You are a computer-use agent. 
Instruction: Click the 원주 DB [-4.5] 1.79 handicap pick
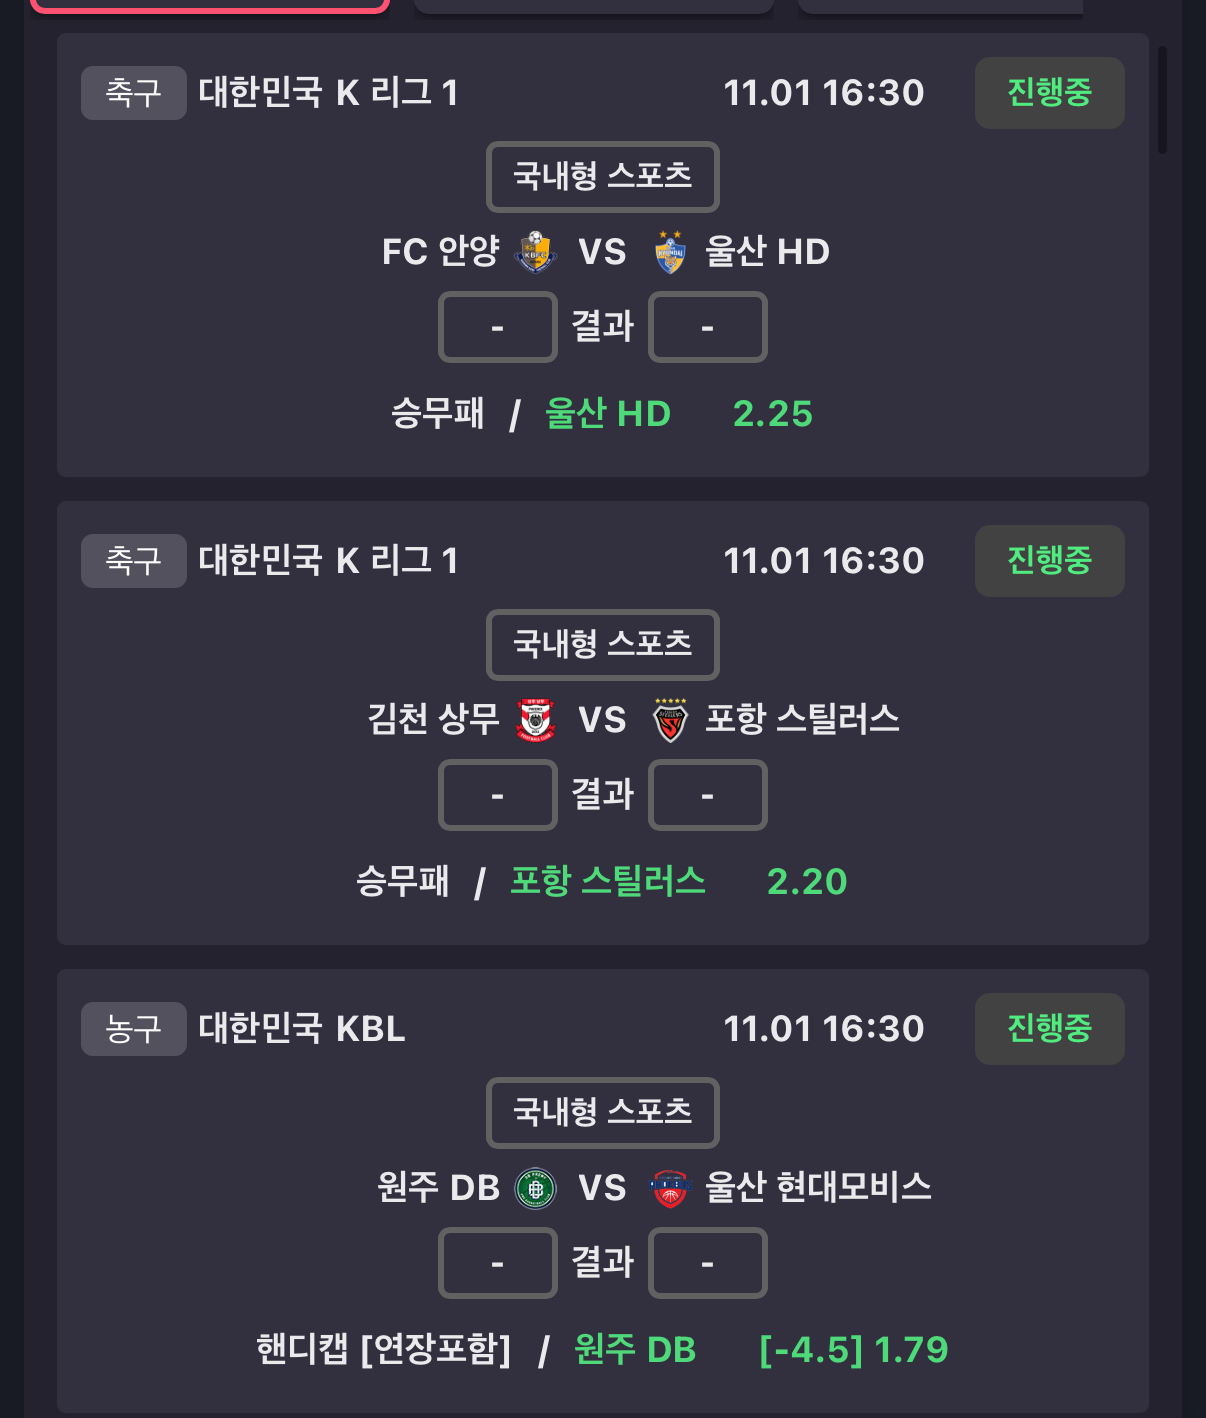(x=760, y=1350)
